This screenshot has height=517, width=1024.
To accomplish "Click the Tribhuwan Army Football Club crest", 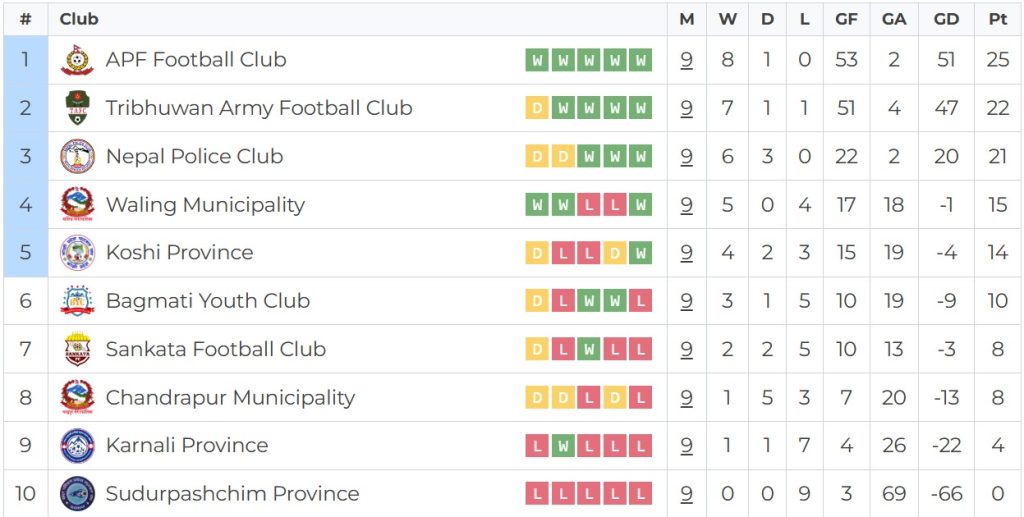I will (x=77, y=108).
